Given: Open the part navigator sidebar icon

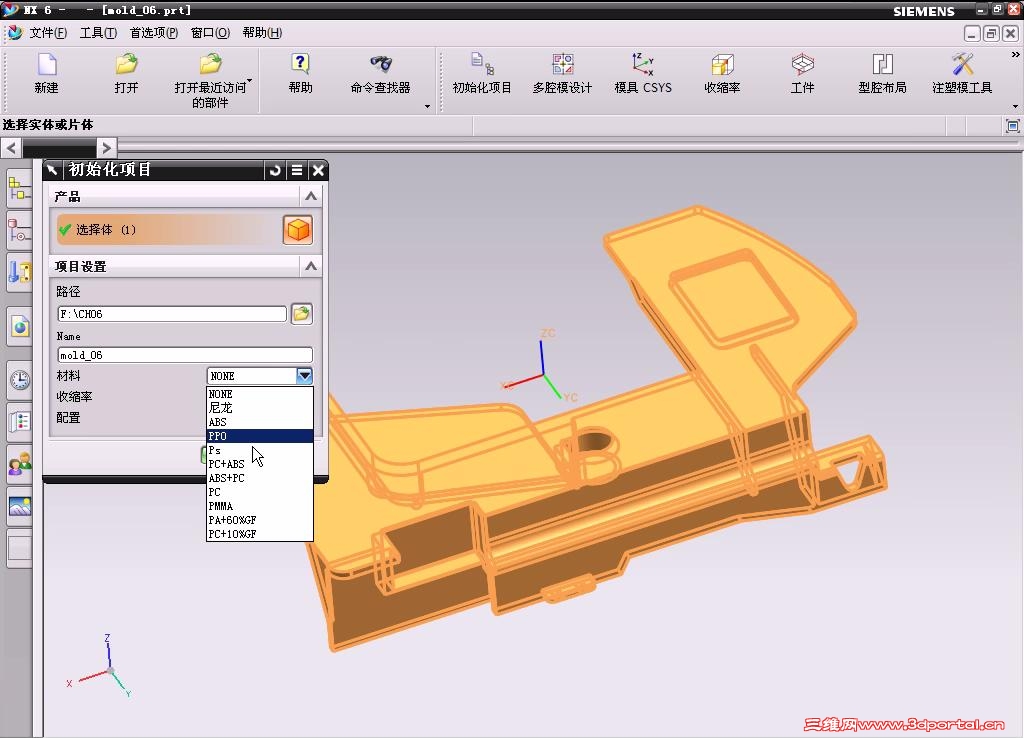Looking at the screenshot, I should coord(20,231).
